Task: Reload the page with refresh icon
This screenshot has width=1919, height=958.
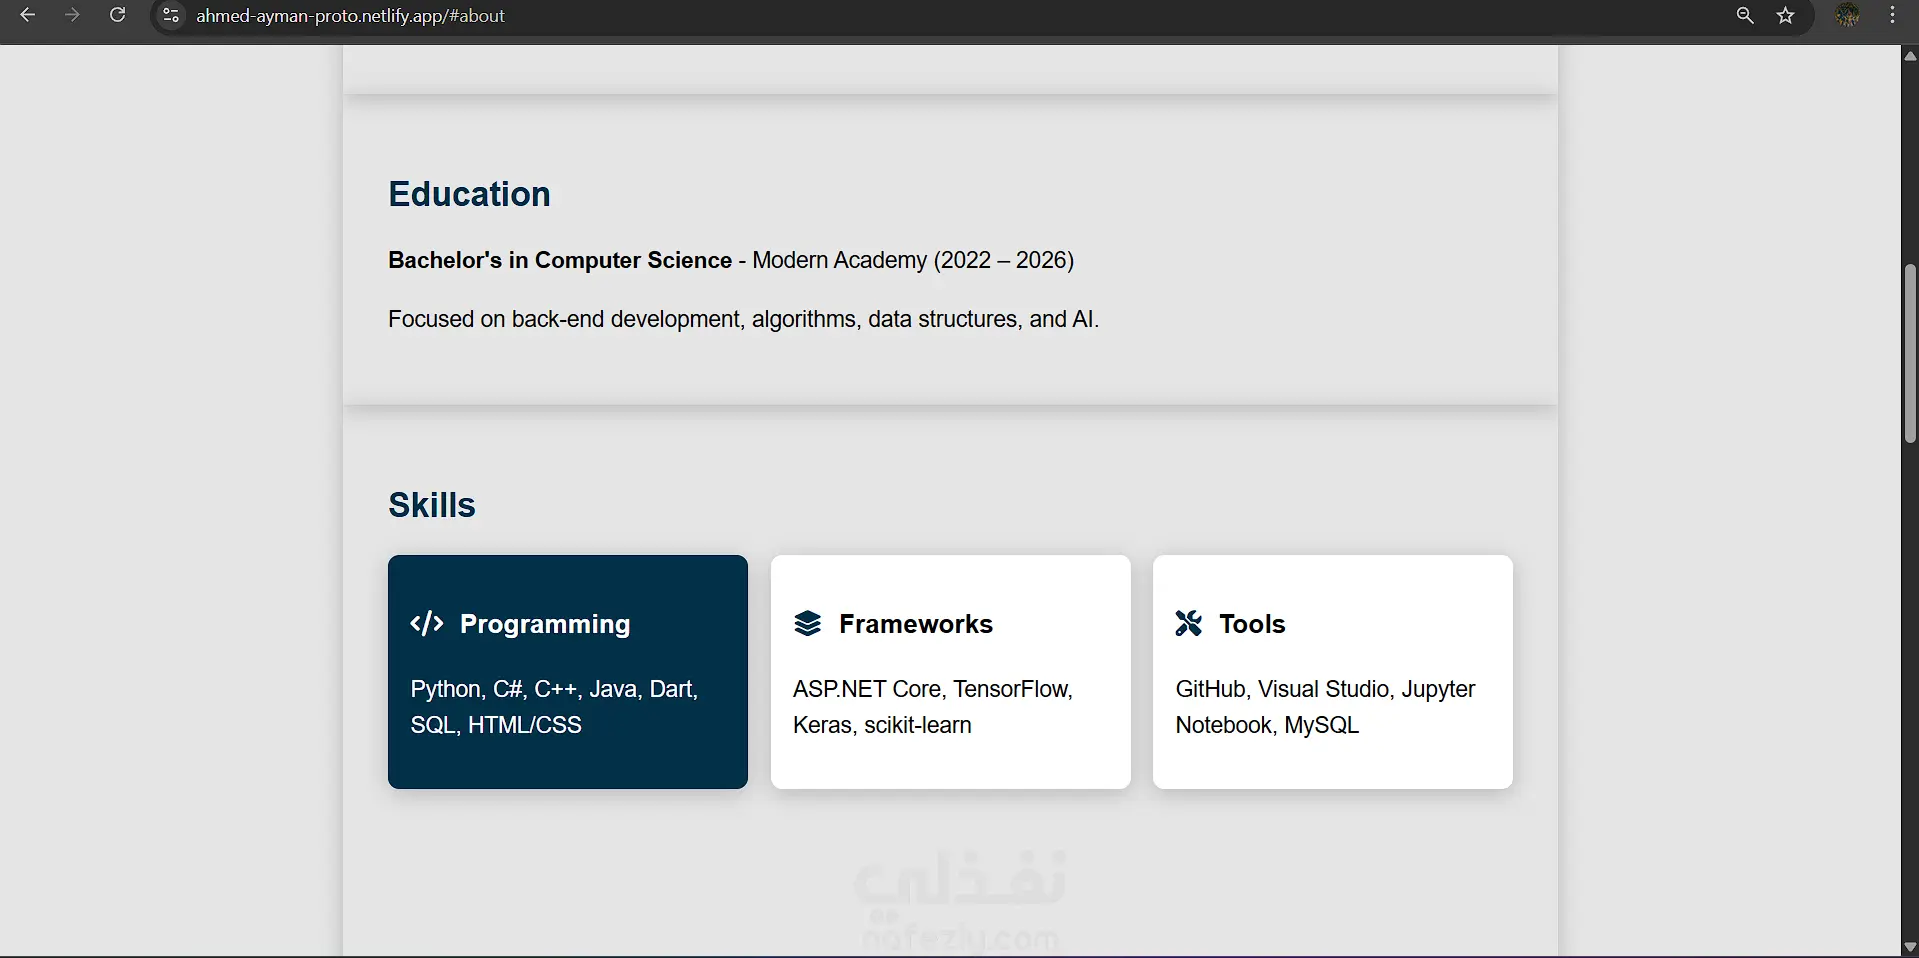Action: pyautogui.click(x=117, y=15)
